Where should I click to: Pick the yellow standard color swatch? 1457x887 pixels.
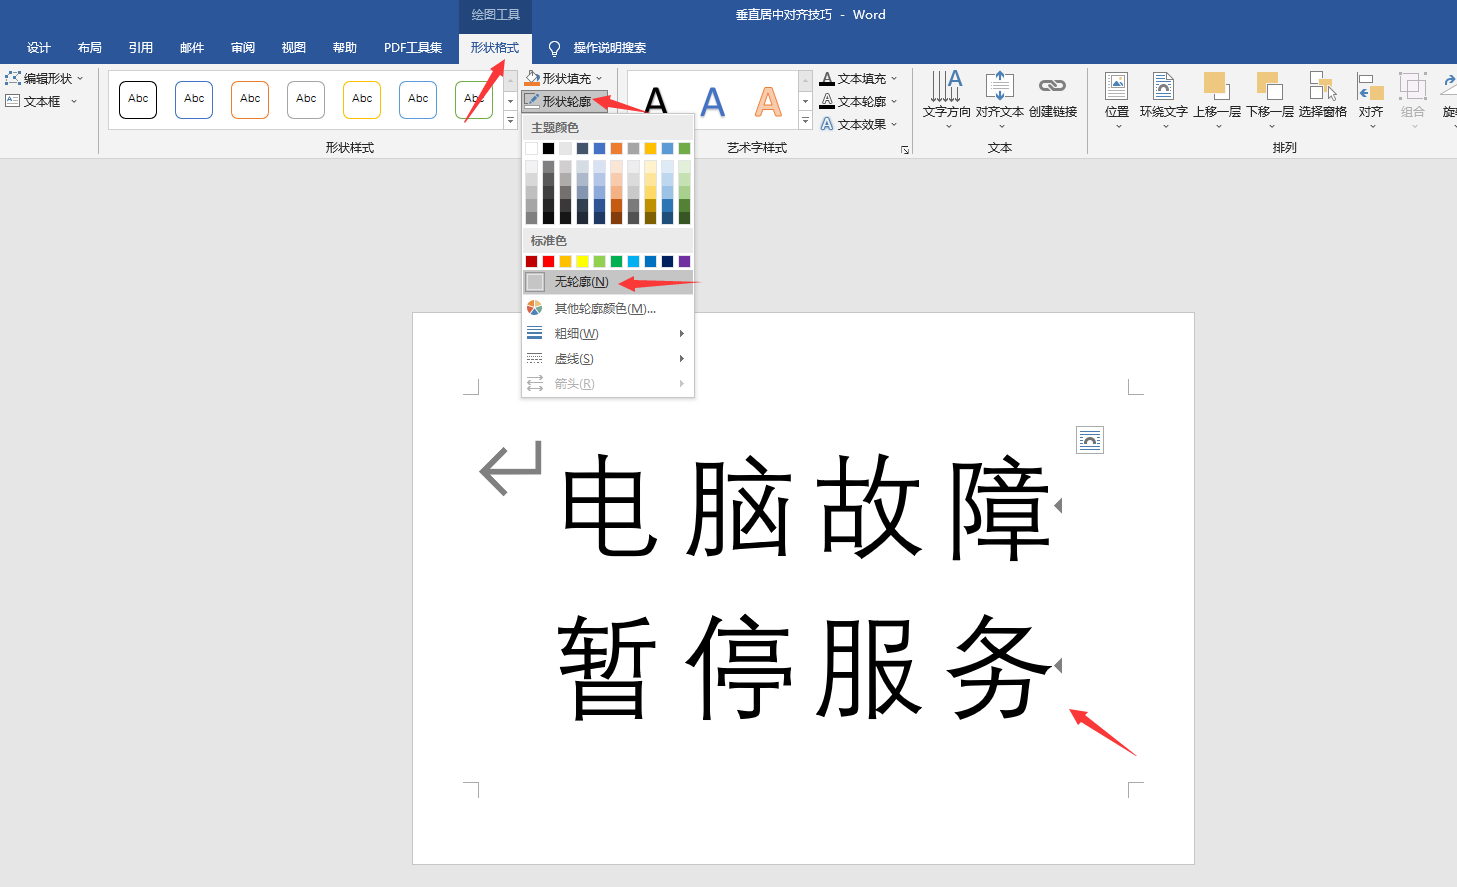[x=582, y=261]
